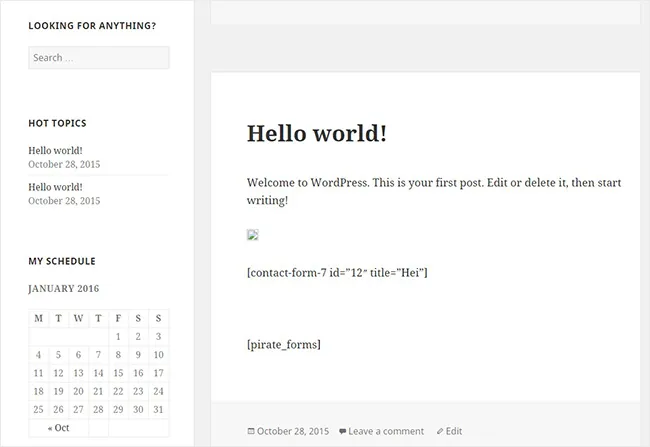Image resolution: width=650 pixels, height=447 pixels.
Task: Click the "October 28, 2015" footer date link
Action: pos(292,432)
